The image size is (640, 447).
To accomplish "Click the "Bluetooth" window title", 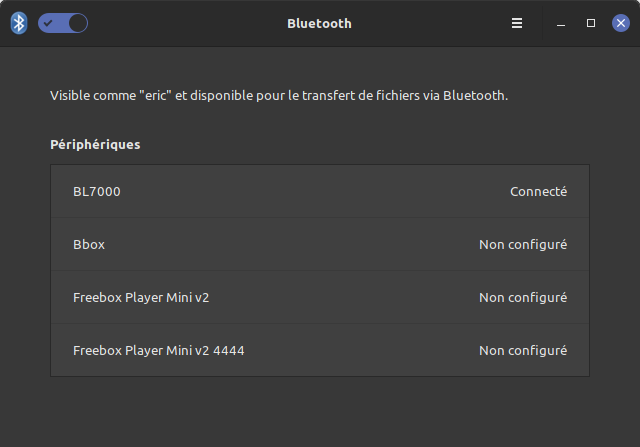I will click(x=319, y=23).
